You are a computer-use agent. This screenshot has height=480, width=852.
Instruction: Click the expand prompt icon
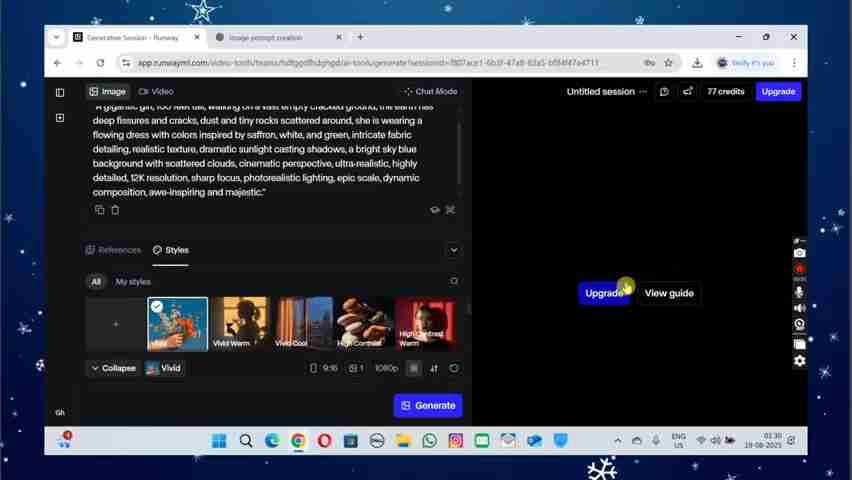tap(450, 210)
